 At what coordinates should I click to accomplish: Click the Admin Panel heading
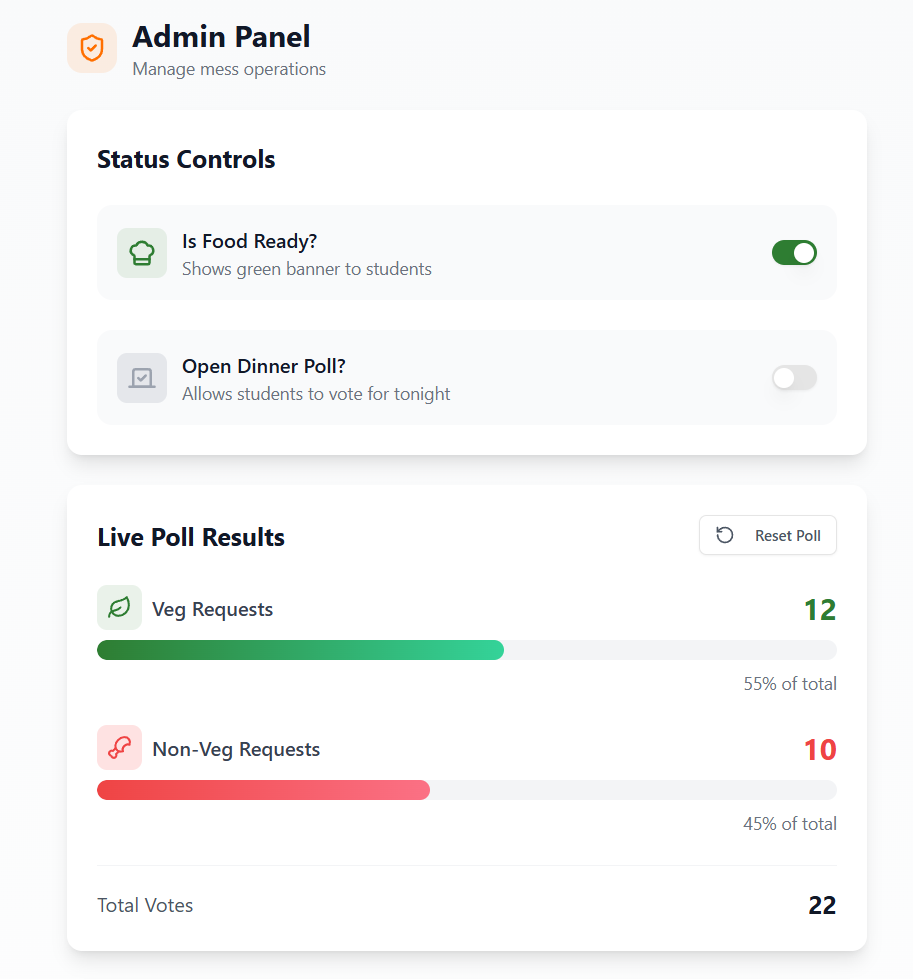[221, 37]
